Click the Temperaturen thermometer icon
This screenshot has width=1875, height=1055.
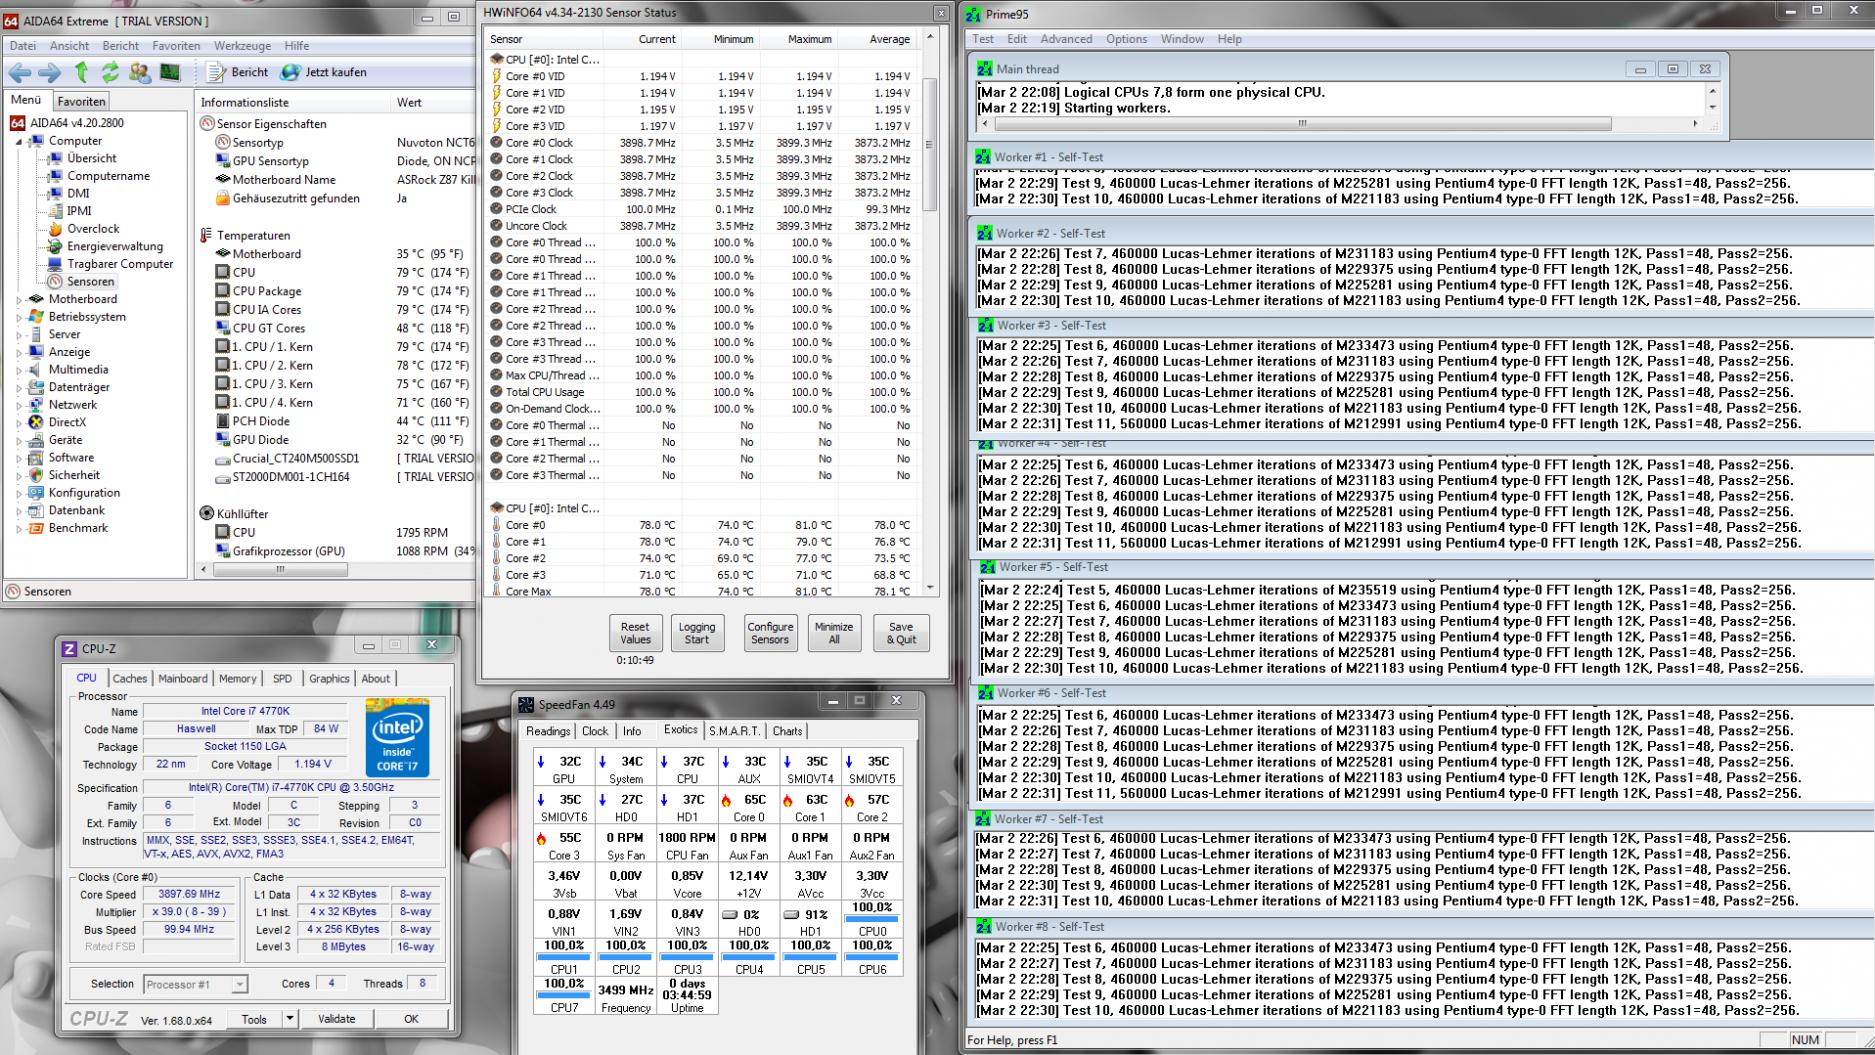[207, 235]
